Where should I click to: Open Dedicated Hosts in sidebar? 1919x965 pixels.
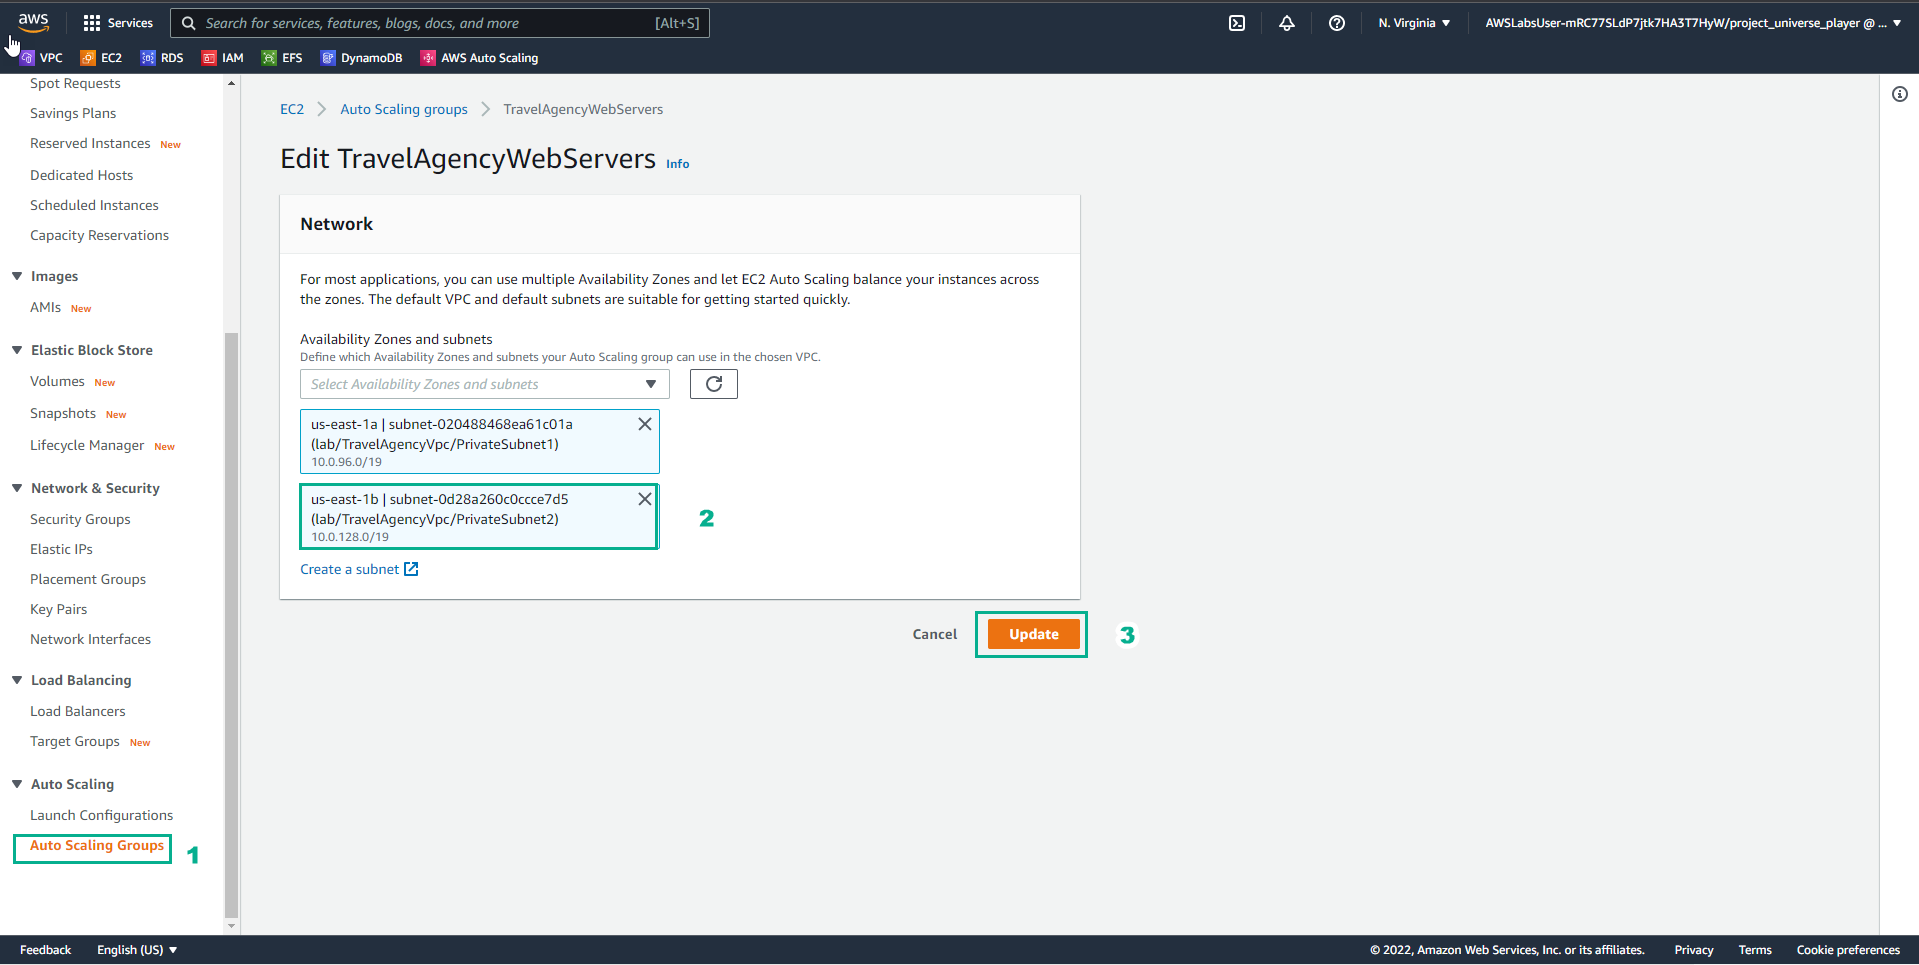[x=81, y=175]
